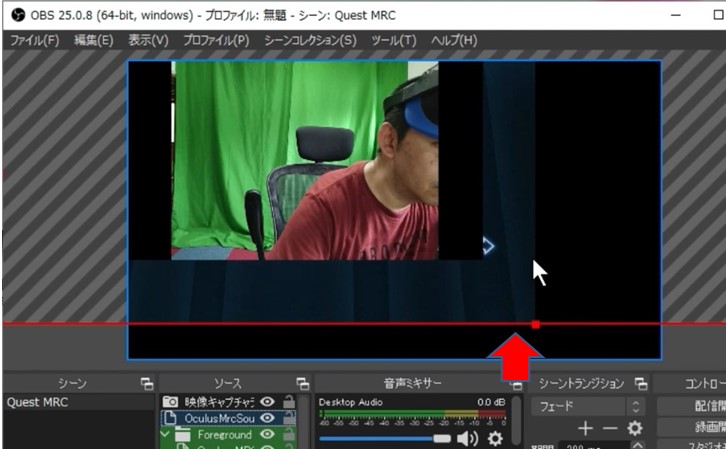Select the Foreground group row
The width and height of the screenshot is (726, 449).
pos(229,435)
